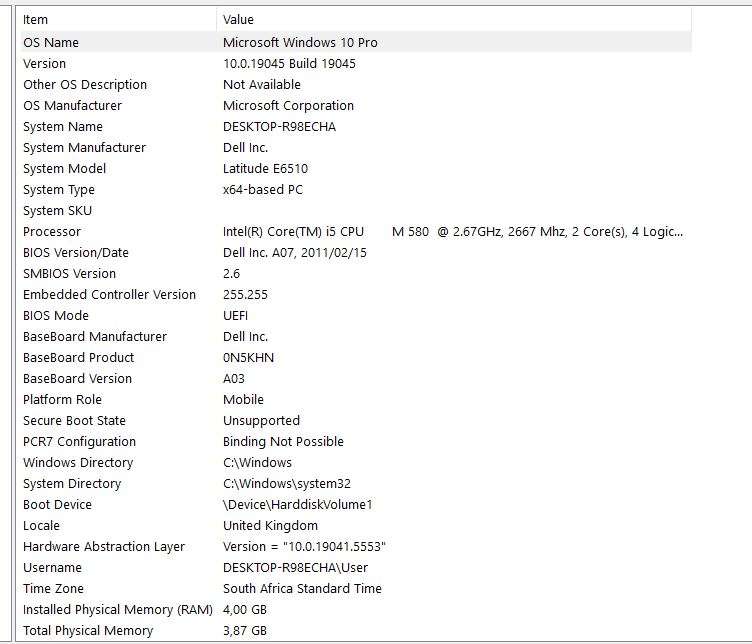Click the Mobile value
752x644 pixels.
[243, 399]
